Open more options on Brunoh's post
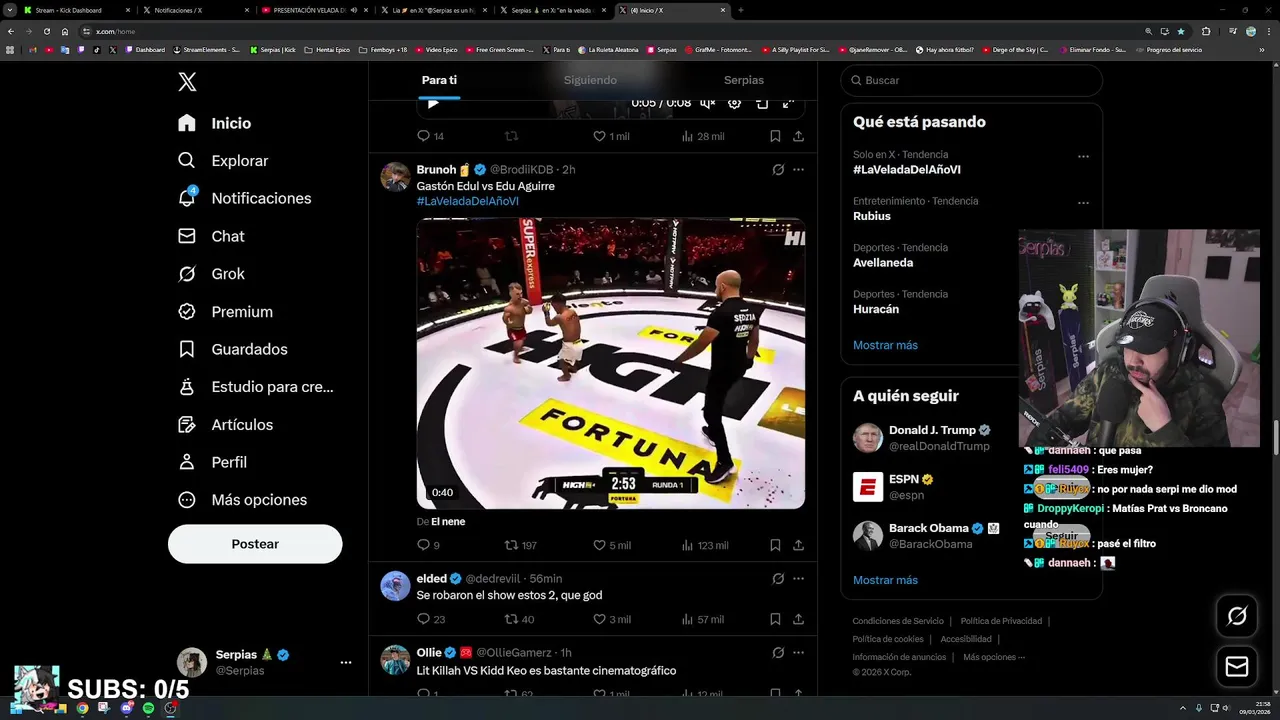The image size is (1280, 720). click(x=798, y=170)
